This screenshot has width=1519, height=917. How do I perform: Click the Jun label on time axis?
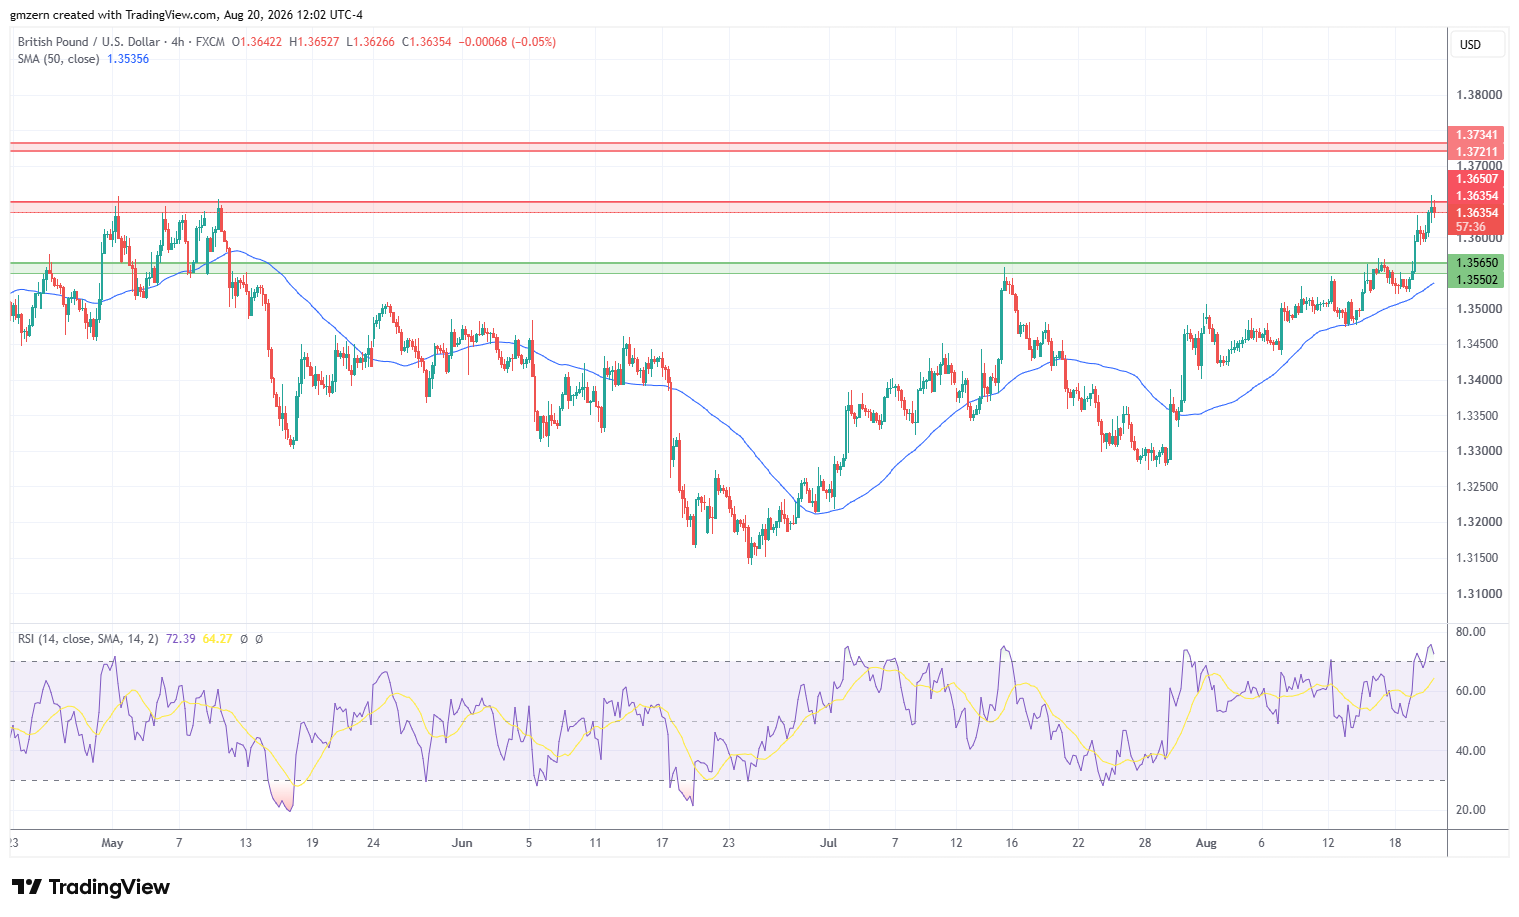[x=462, y=843]
